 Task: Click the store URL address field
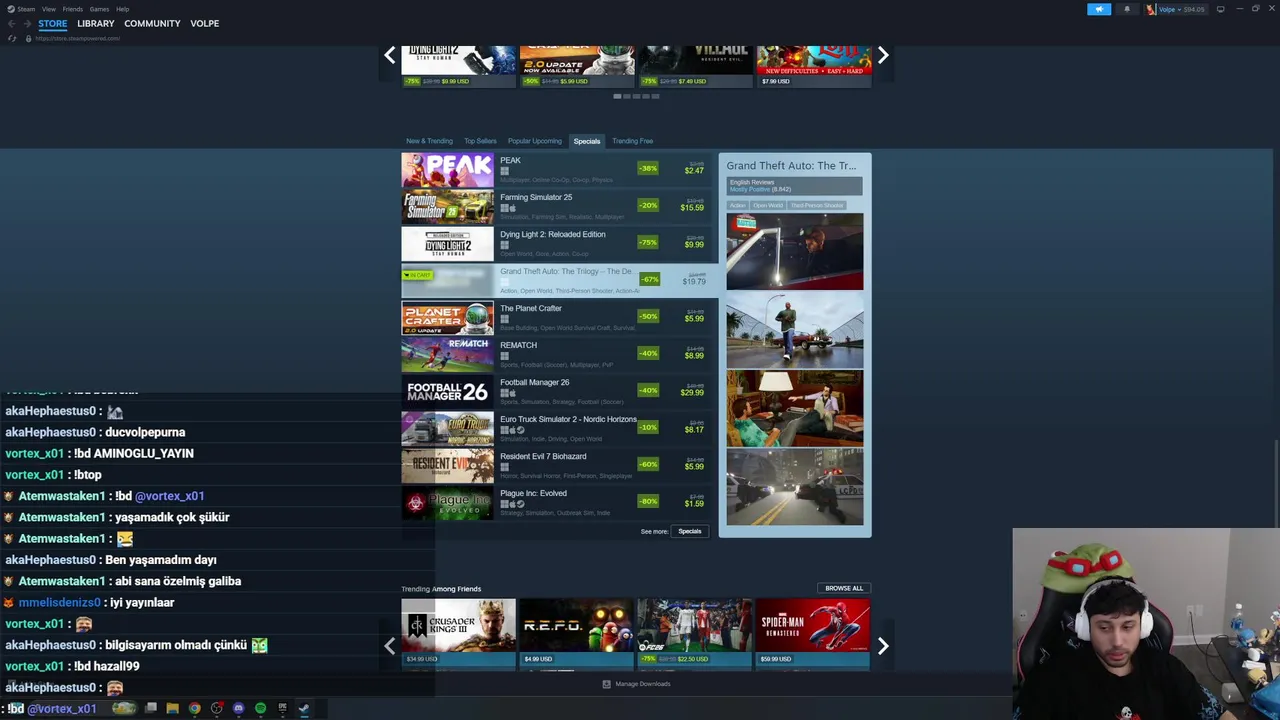point(78,38)
